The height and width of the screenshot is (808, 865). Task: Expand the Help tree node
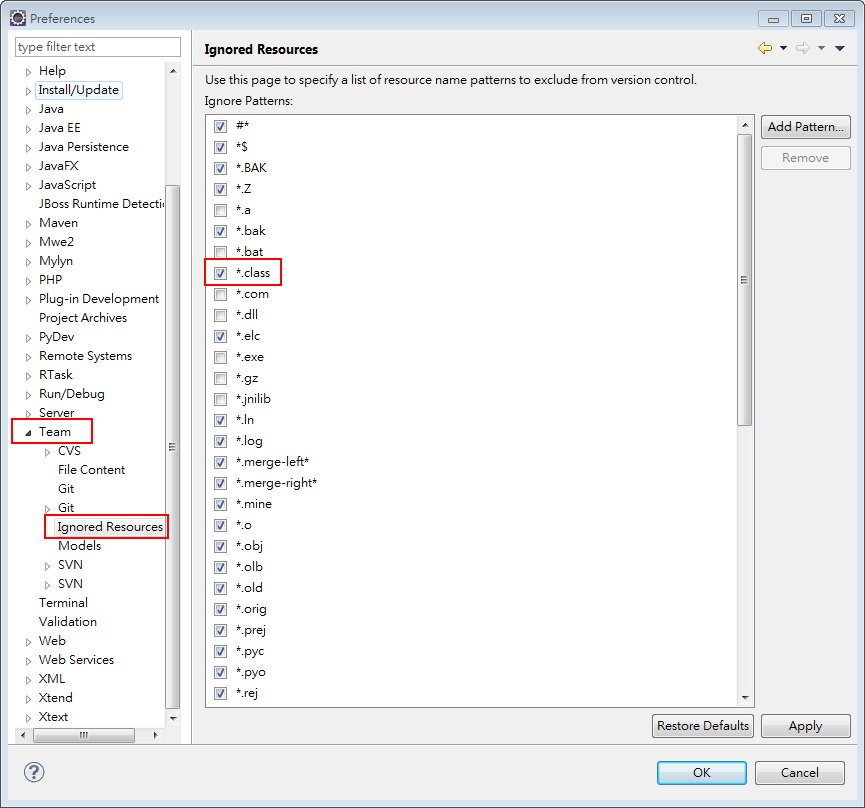click(x=28, y=72)
